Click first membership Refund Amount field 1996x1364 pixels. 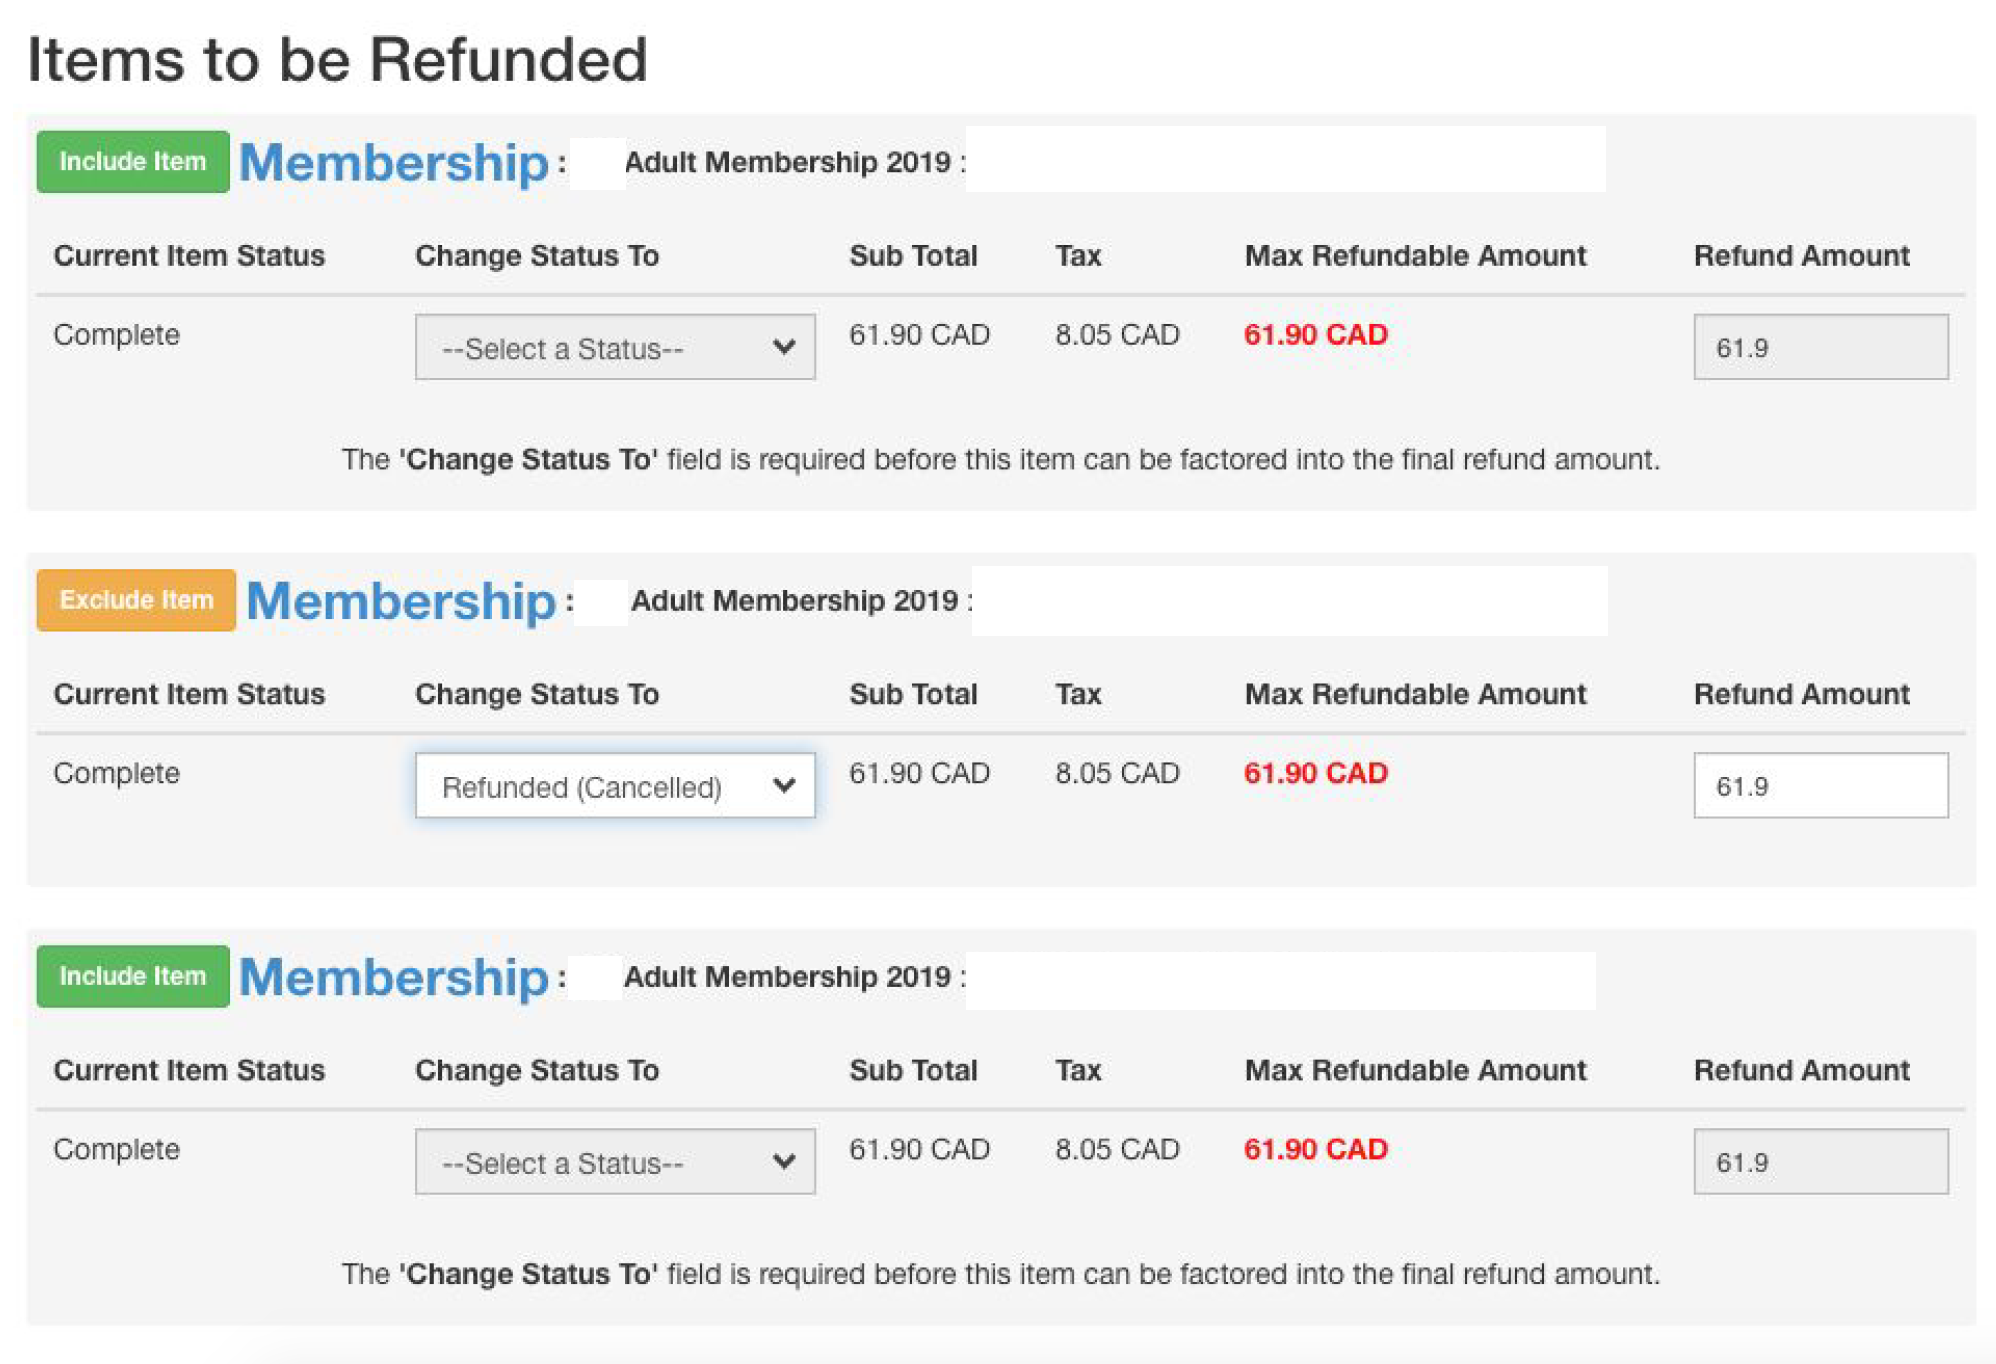[1820, 347]
